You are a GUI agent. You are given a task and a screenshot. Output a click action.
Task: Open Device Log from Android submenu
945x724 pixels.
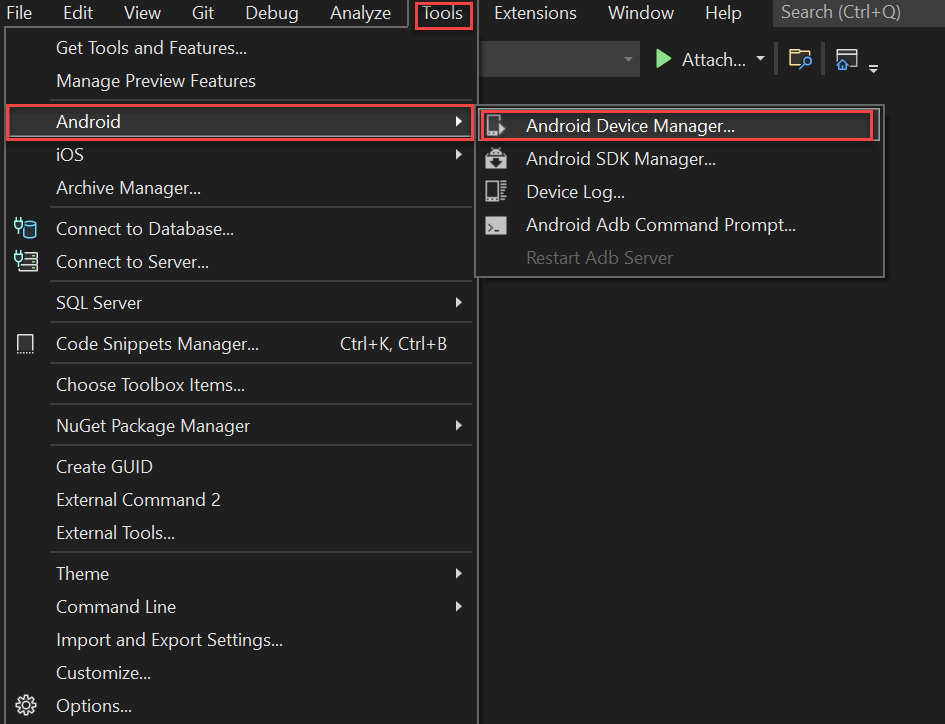[679, 192]
